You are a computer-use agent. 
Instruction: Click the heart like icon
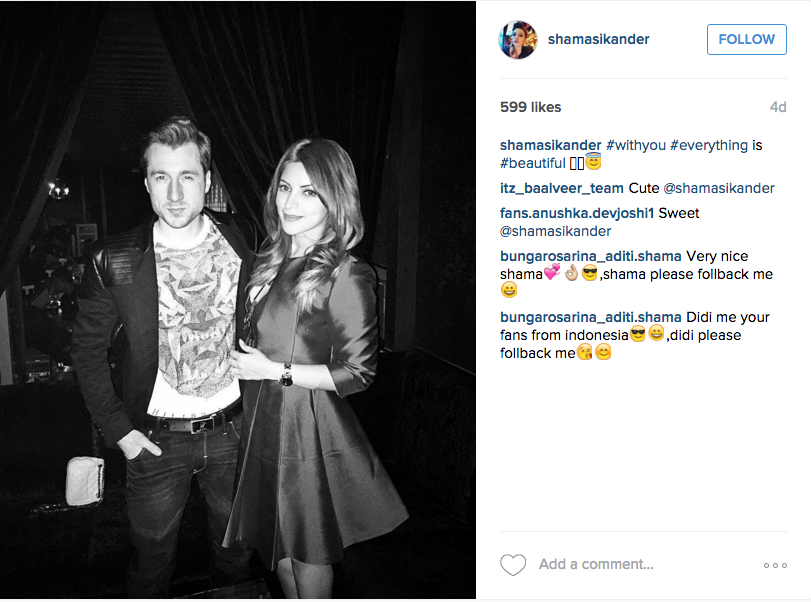513,565
